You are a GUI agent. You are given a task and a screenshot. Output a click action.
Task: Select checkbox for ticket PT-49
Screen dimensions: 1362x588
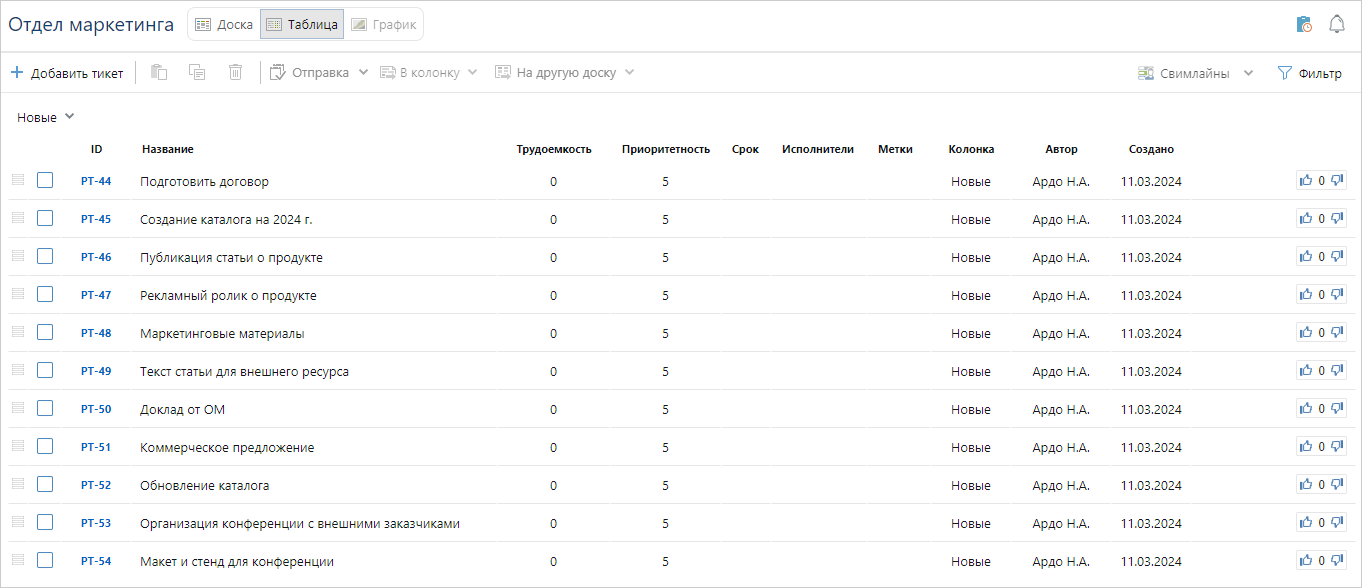(x=45, y=370)
